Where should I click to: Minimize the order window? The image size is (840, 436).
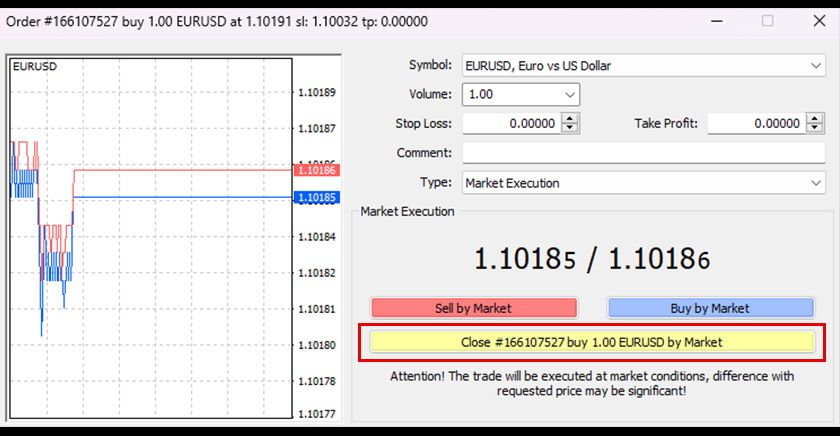(x=719, y=21)
